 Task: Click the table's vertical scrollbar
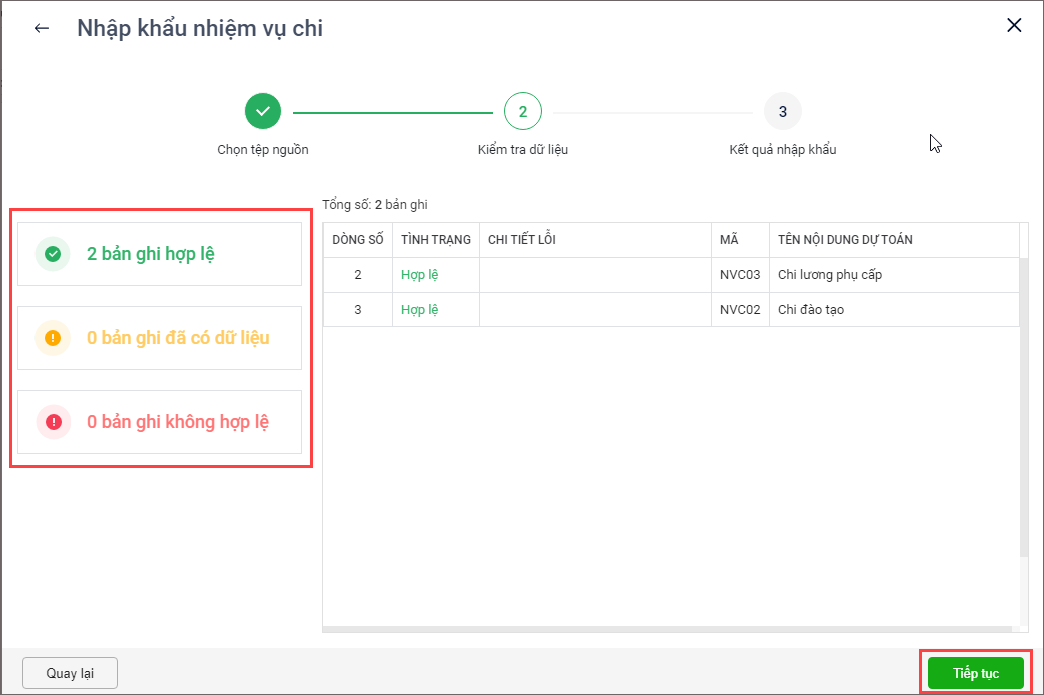(x=1023, y=400)
